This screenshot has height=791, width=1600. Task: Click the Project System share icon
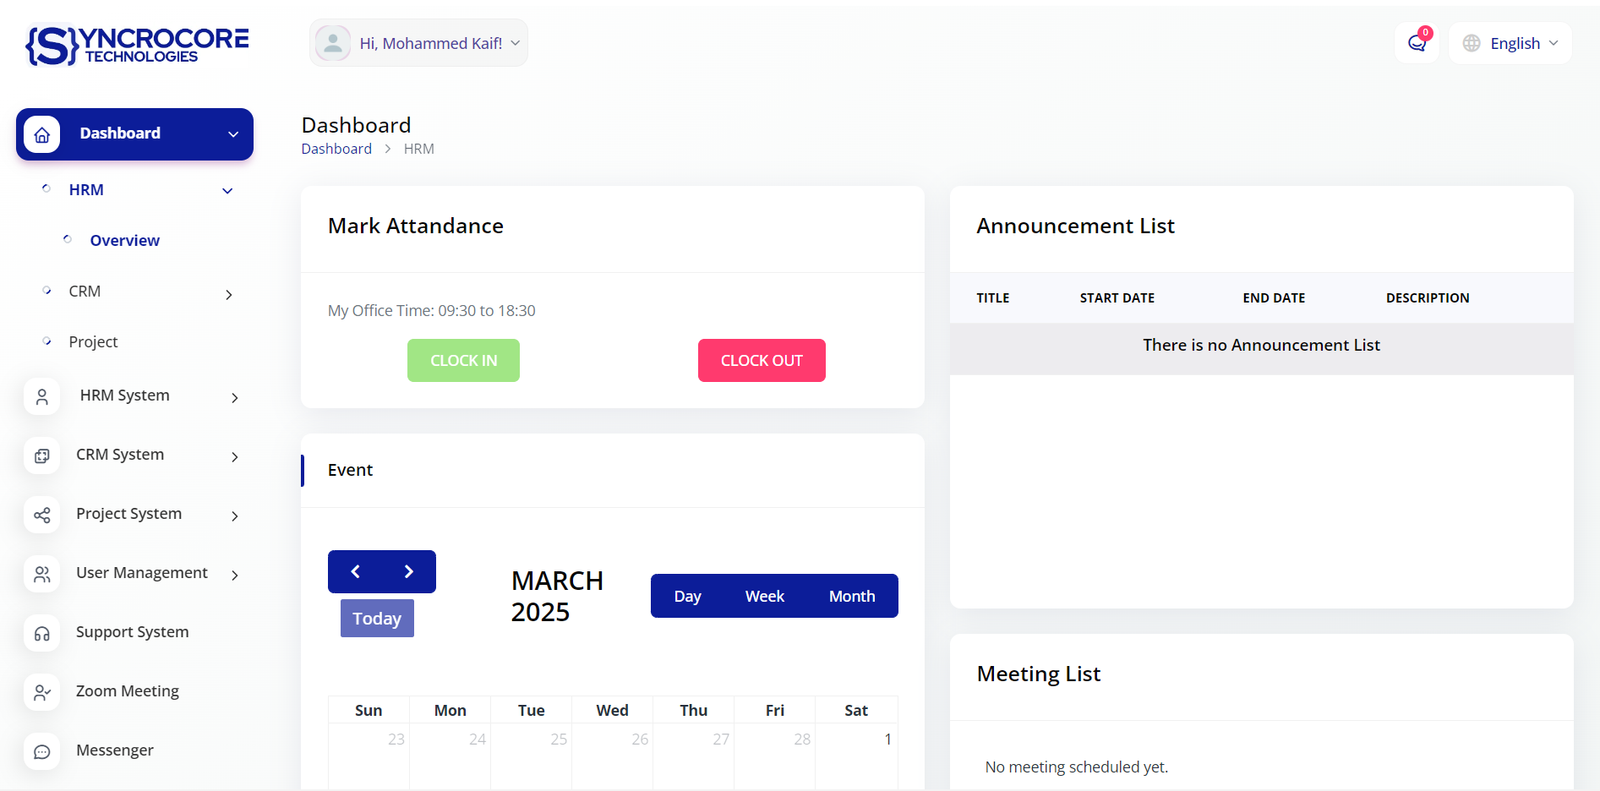[42, 515]
